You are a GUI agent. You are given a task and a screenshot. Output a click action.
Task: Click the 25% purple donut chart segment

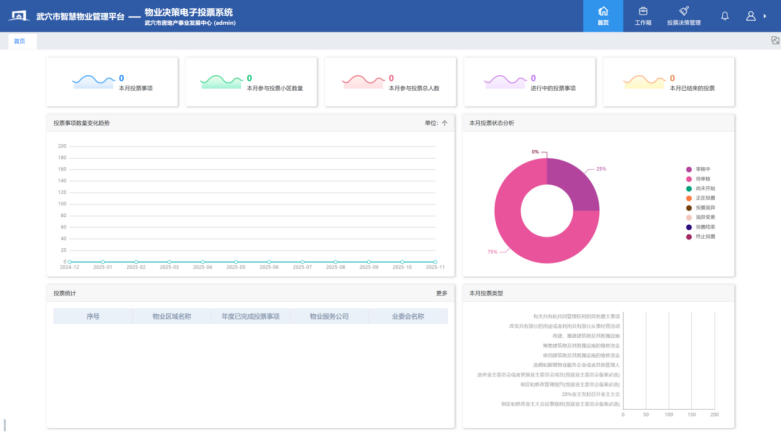(568, 180)
